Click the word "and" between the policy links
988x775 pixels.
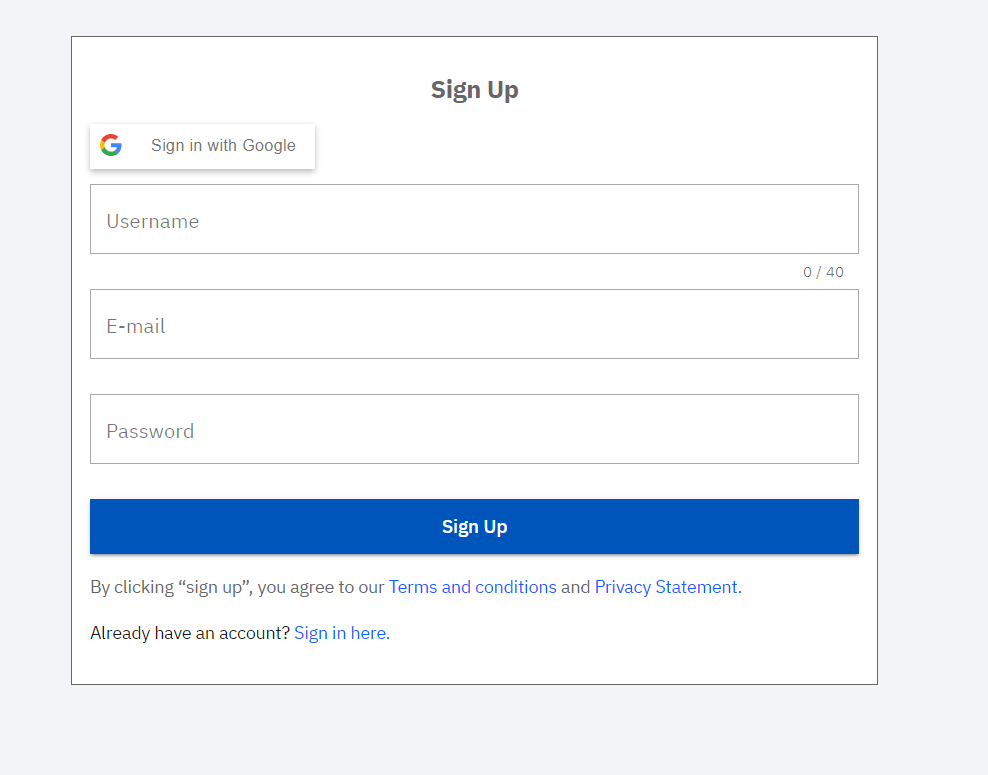575,587
